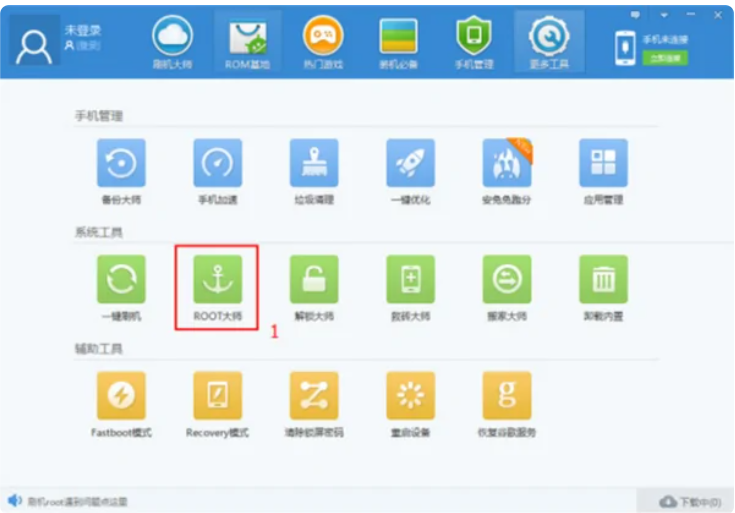Switch to the 热门游戏 tab
The image size is (735, 513).
pyautogui.click(x=323, y=42)
